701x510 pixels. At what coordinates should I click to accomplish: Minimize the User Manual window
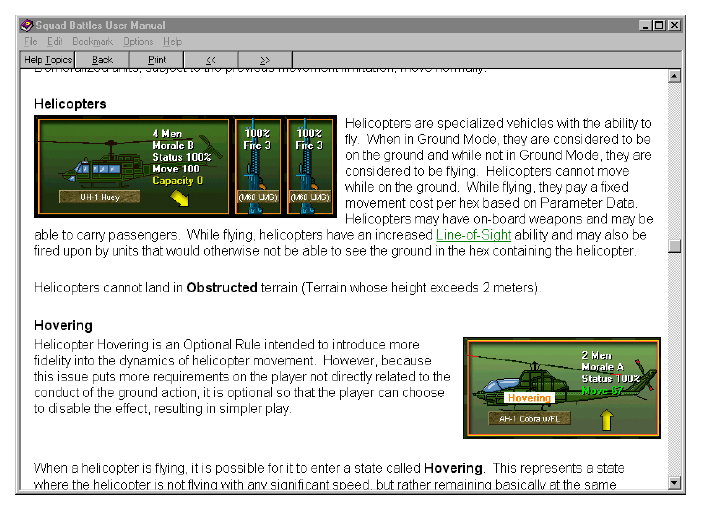tap(645, 25)
